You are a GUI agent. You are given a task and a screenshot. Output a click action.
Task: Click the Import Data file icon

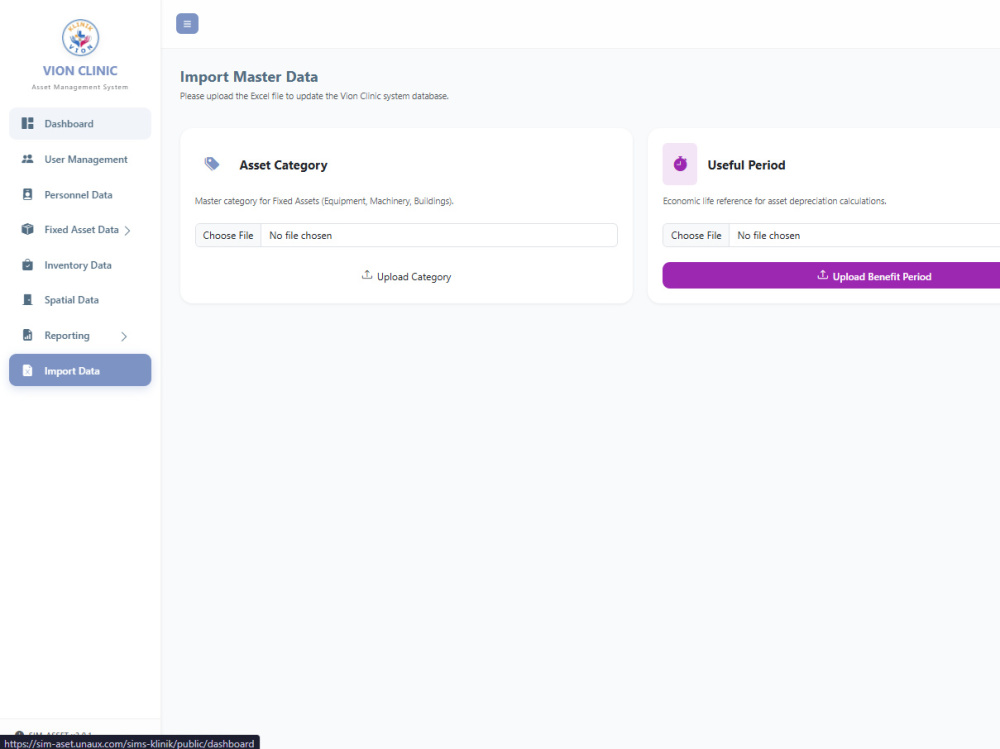(x=27, y=370)
